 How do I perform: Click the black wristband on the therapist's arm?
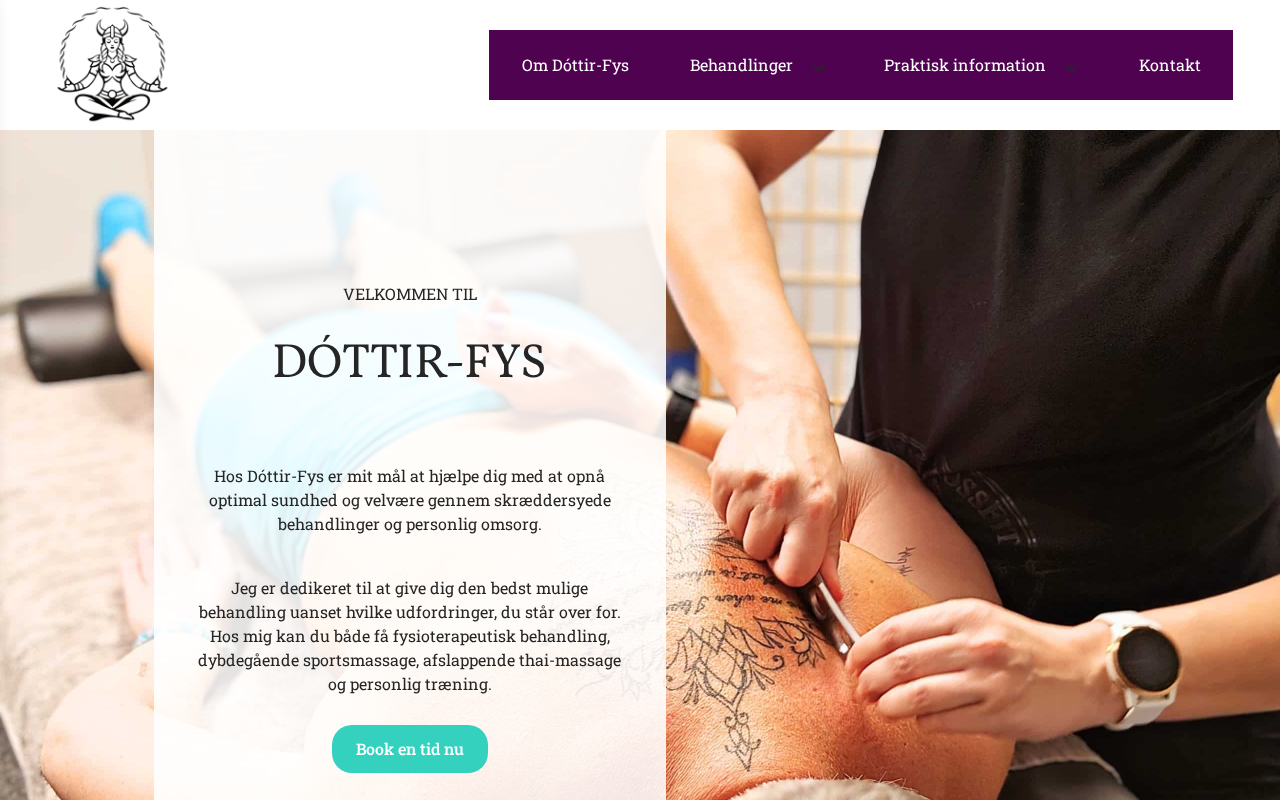681,415
